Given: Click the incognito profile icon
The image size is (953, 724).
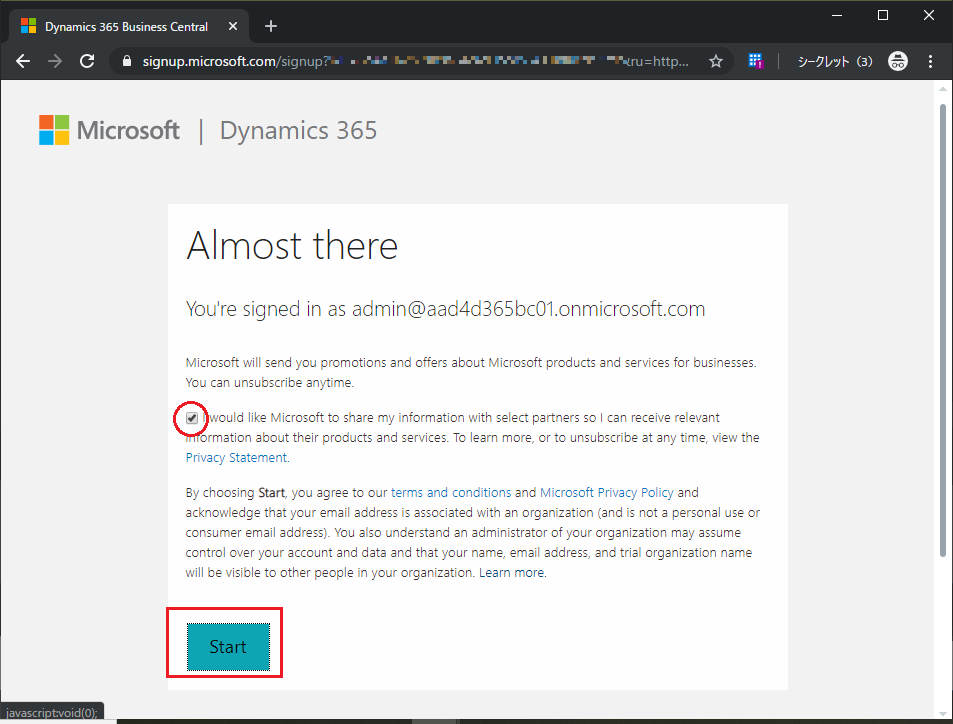Looking at the screenshot, I should click(x=898, y=61).
